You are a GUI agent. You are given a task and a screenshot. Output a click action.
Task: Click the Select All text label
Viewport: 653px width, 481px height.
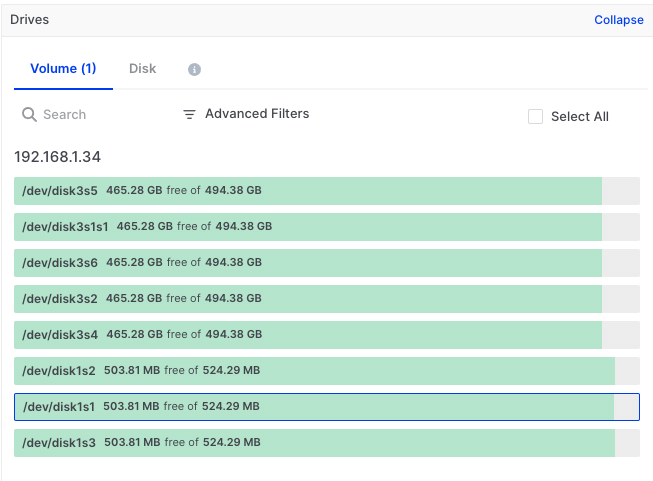(x=579, y=117)
